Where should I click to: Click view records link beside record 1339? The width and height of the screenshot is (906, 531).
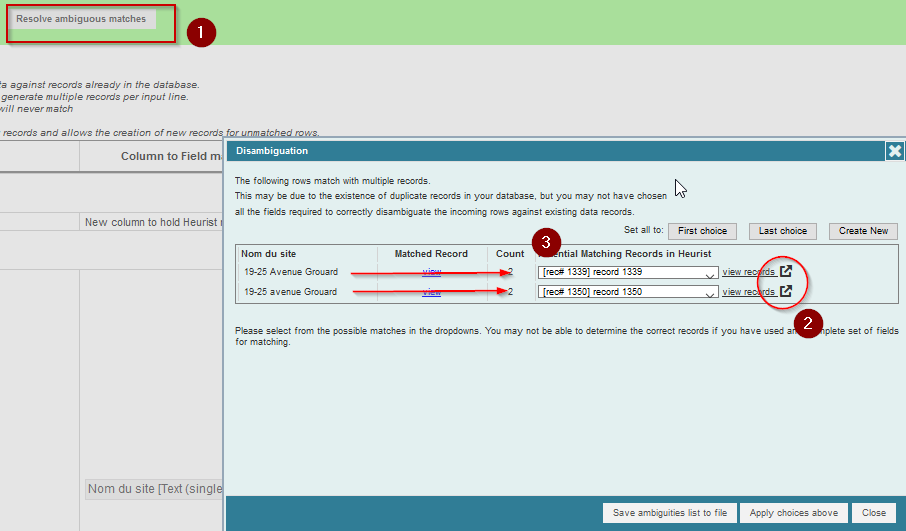748,272
